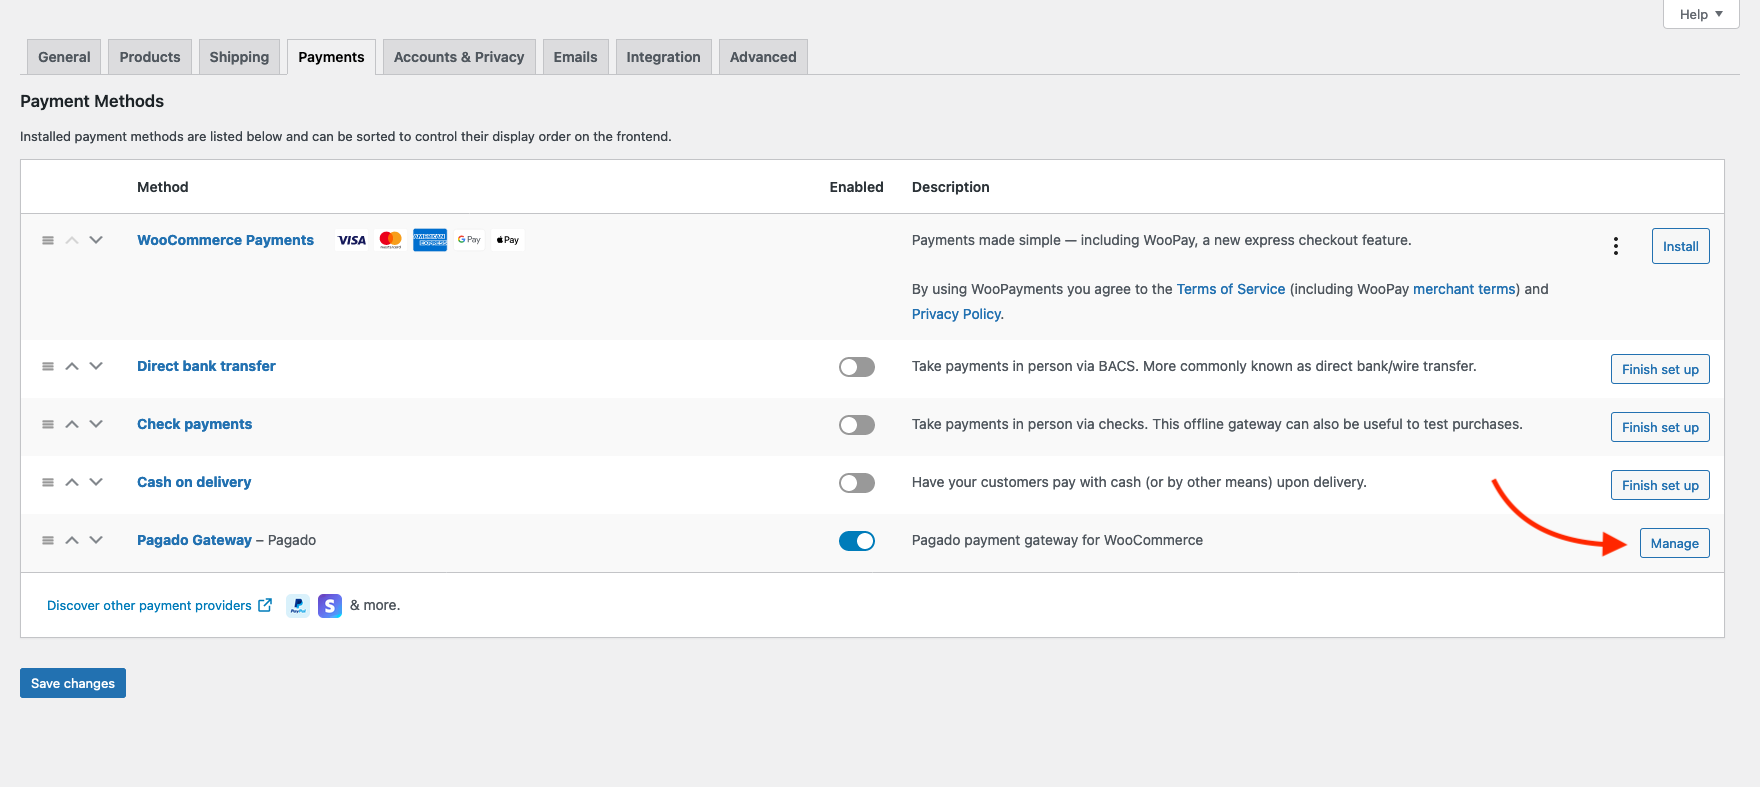Finish set up for Direct bank transfer
The height and width of the screenshot is (787, 1760).
tap(1660, 369)
